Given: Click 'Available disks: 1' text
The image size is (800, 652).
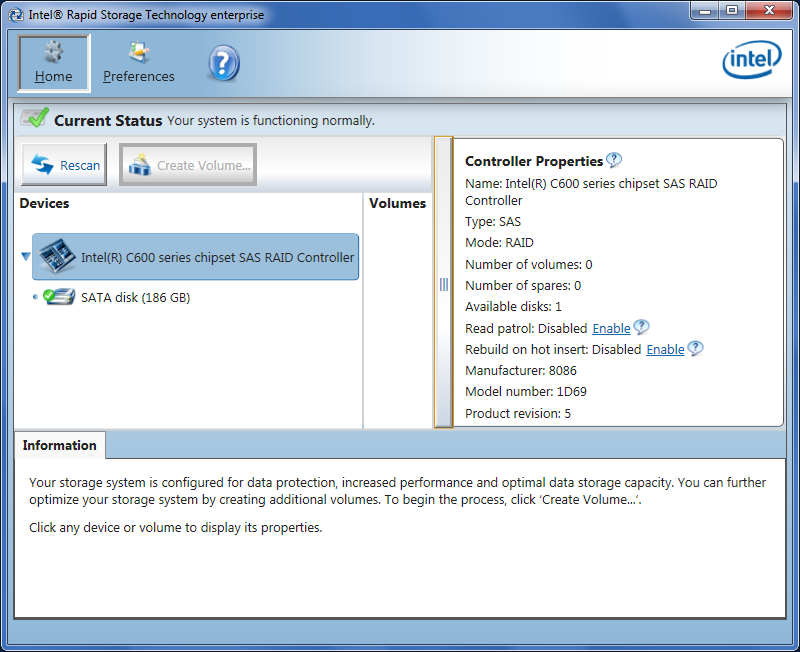Looking at the screenshot, I should pyautogui.click(x=513, y=307).
